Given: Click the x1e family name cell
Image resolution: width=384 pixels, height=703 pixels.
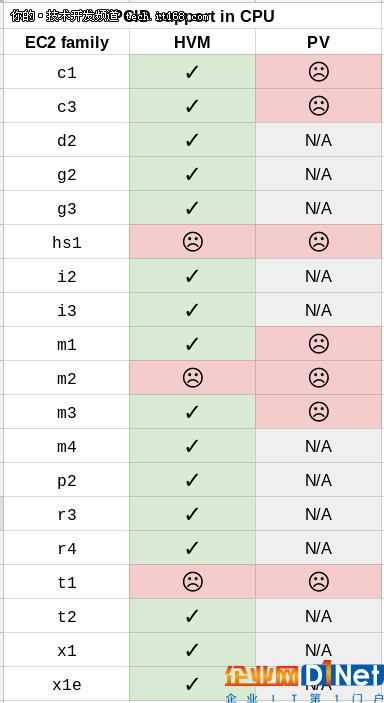Looking at the screenshot, I should tap(67, 684).
